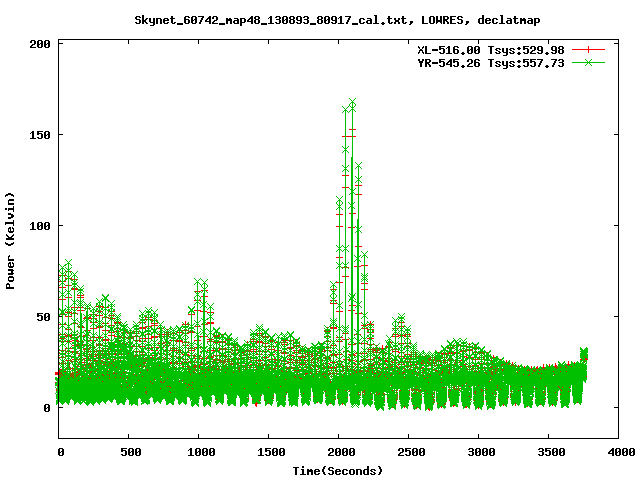Click the 2500 x-axis tick label
The height and width of the screenshot is (480, 640).
tap(411, 452)
